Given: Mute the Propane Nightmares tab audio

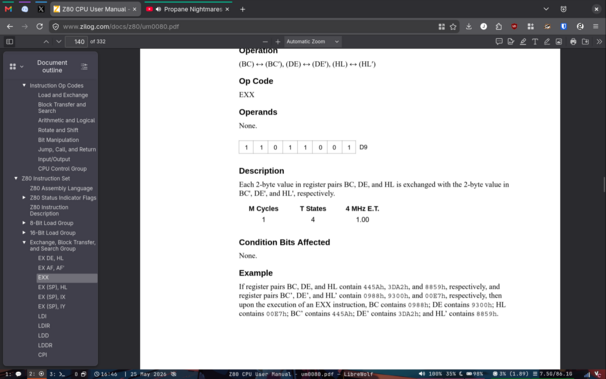Looking at the screenshot, I should 158,9.
